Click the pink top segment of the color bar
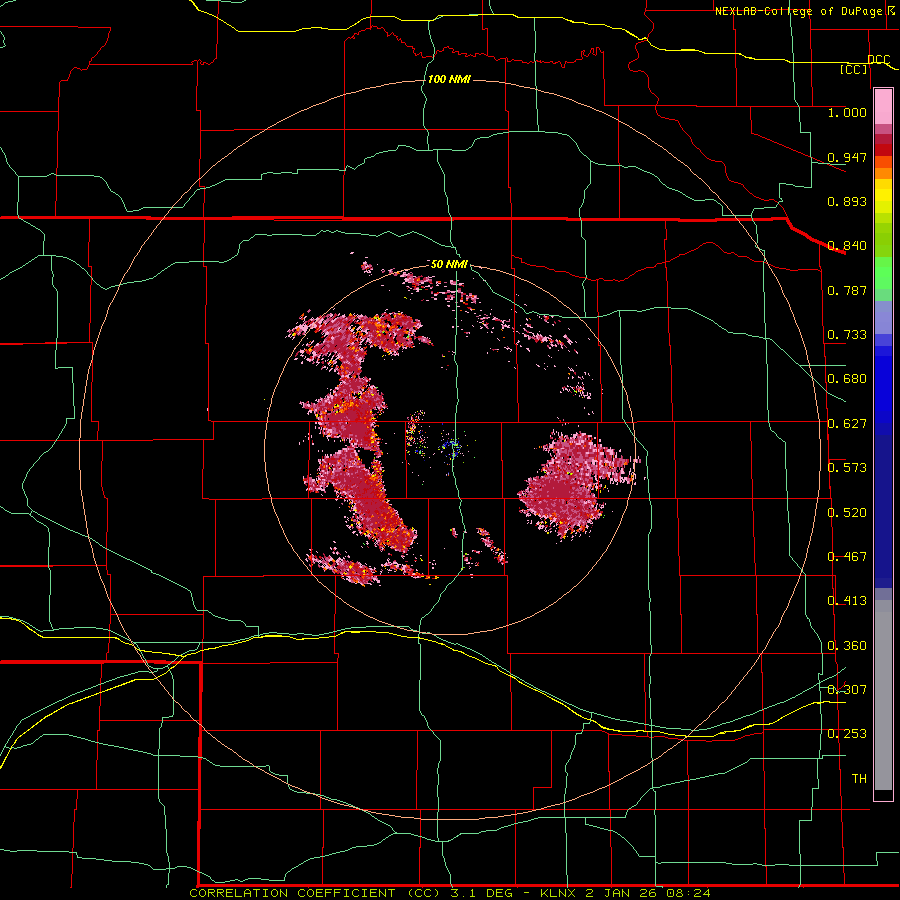Viewport: 900px width, 900px height. 883,107
